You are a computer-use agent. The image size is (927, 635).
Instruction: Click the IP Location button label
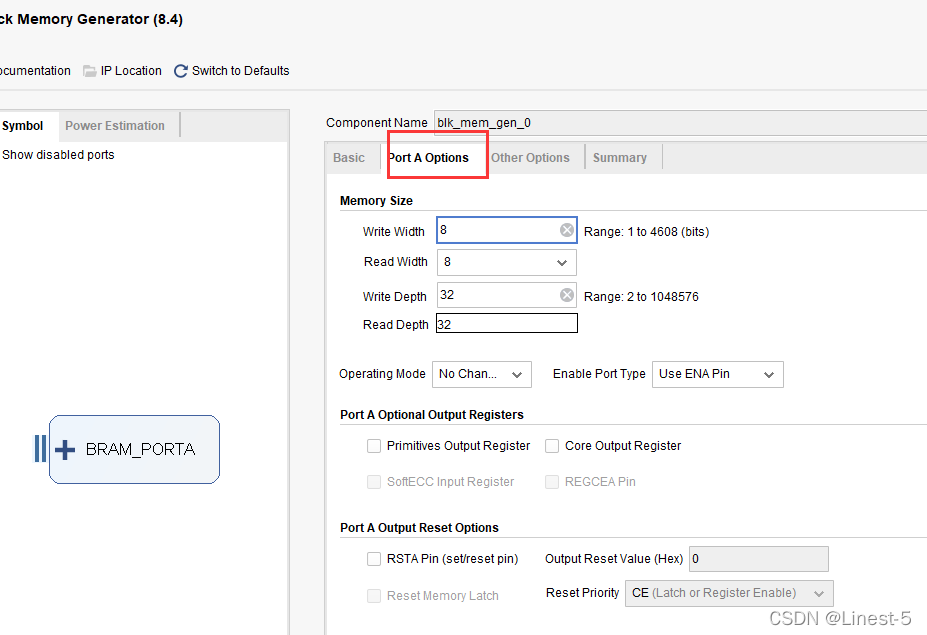coord(131,71)
